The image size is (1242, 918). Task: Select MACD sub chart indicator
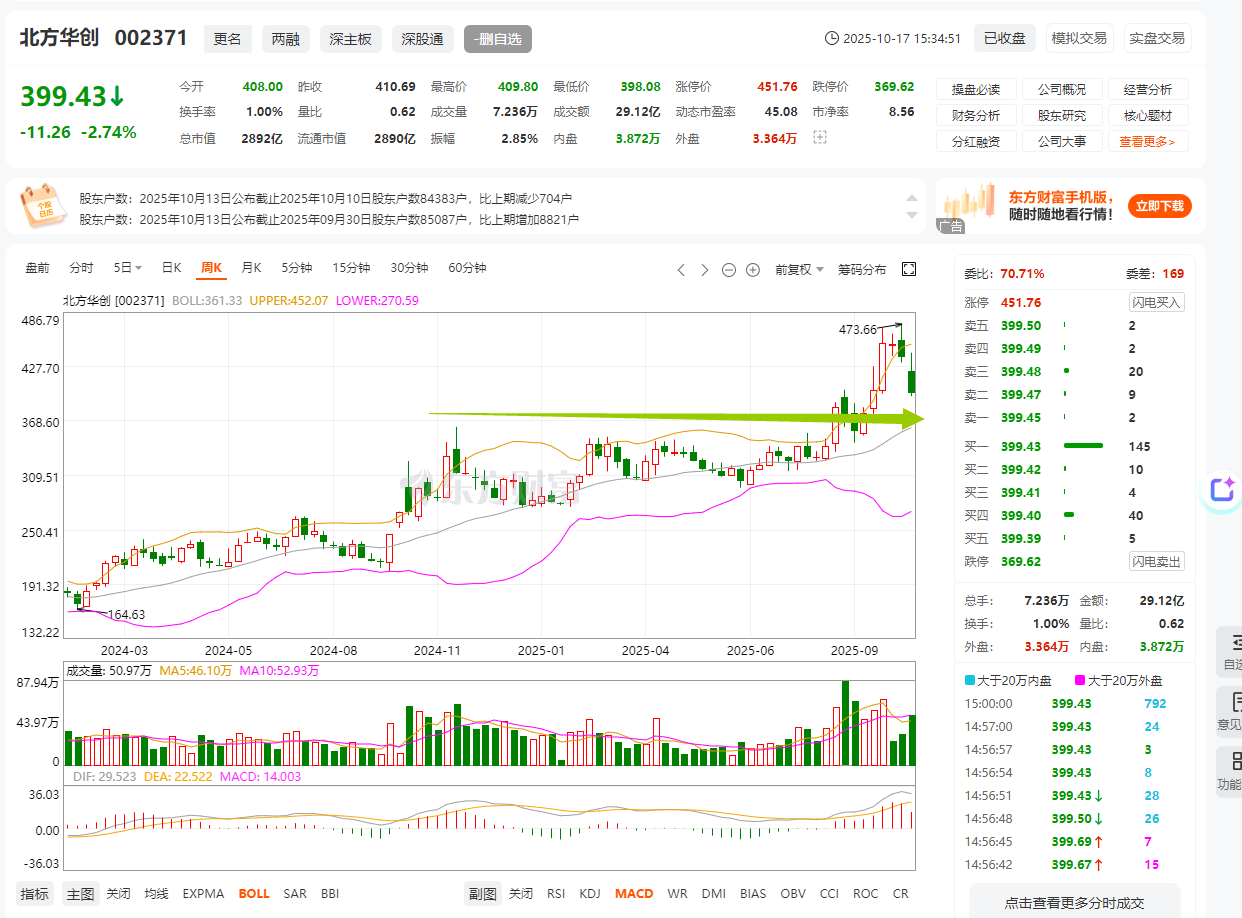point(634,893)
